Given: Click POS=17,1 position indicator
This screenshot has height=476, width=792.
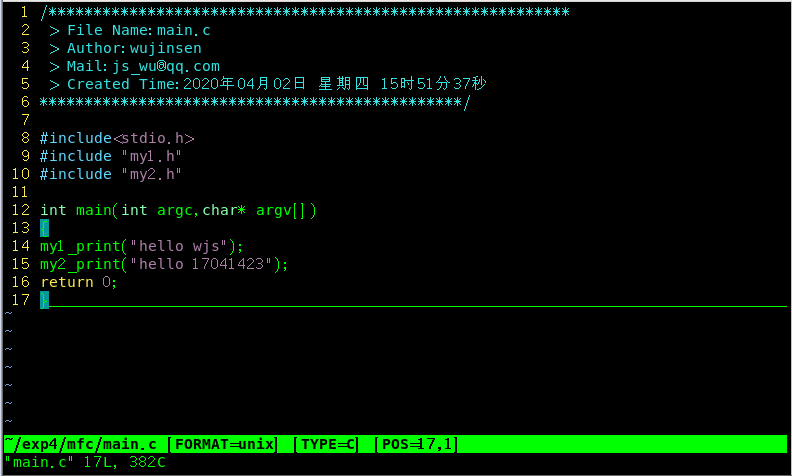Looking at the screenshot, I should click(x=415, y=444).
